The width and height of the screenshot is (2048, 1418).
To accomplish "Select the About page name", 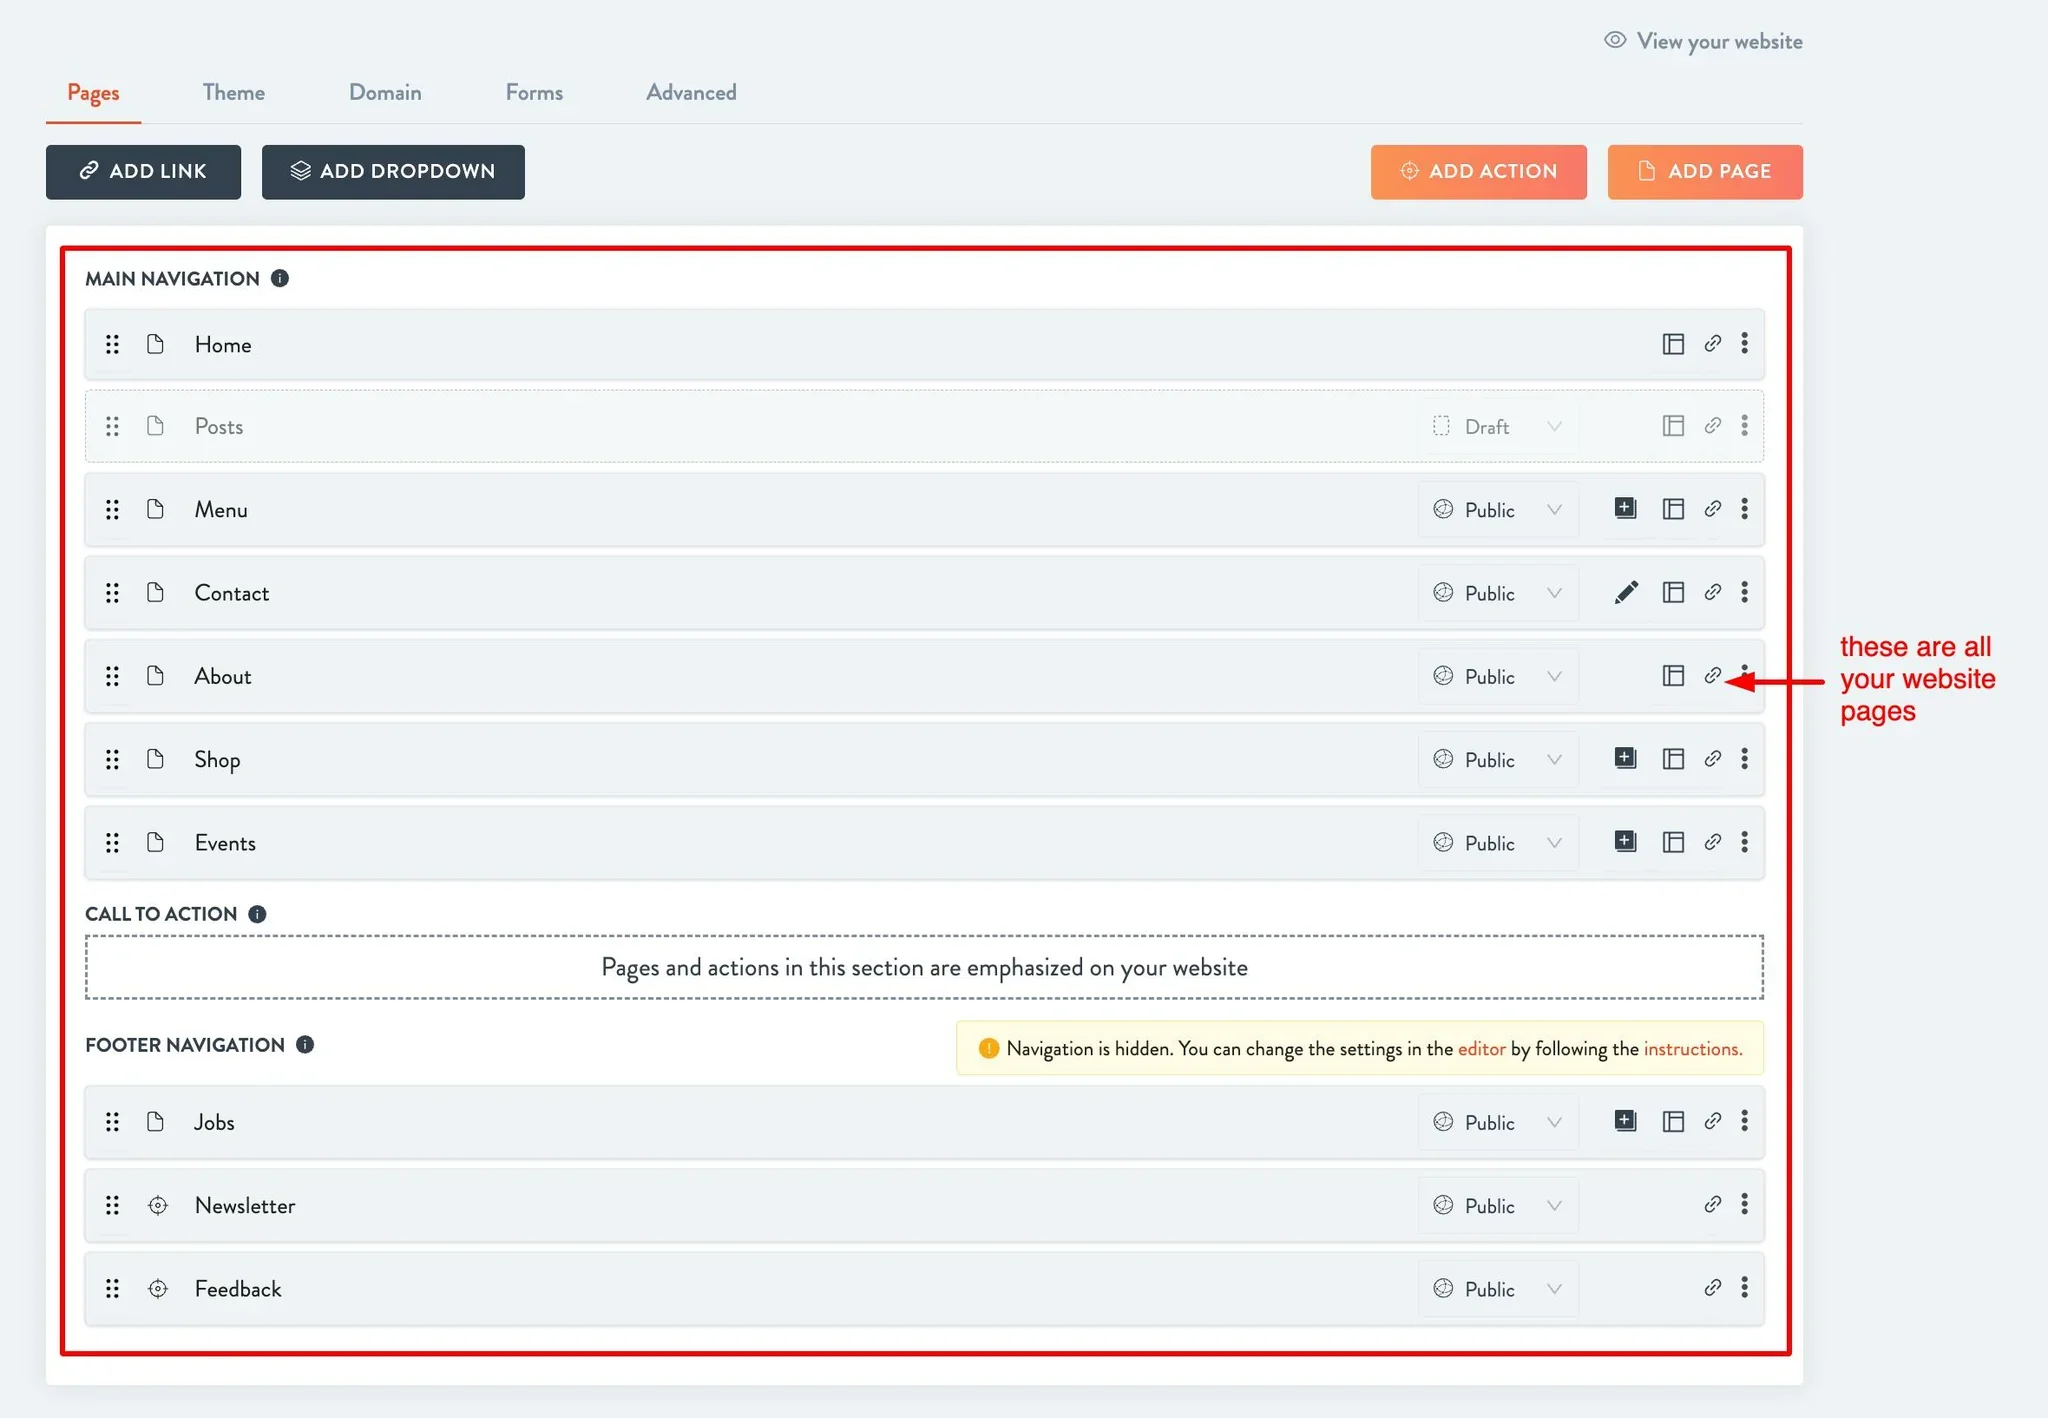I will (x=223, y=676).
